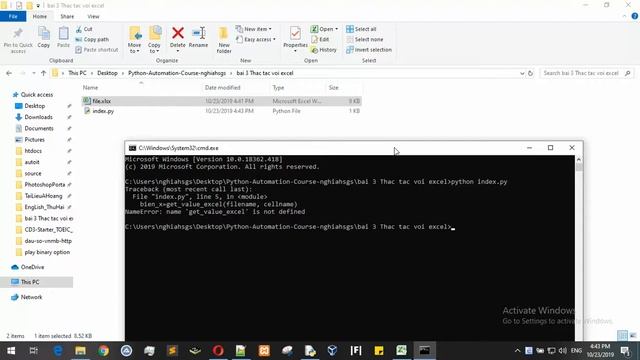Open Sublime Text from taskbar
Image resolution: width=640 pixels, height=360 pixels.
coord(172,351)
